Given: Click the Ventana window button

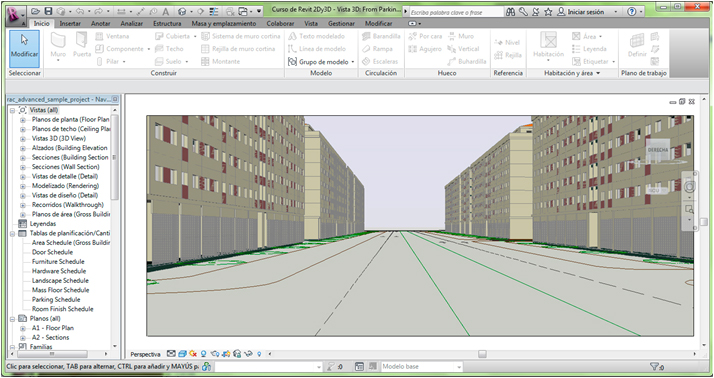Looking at the screenshot, I should click(112, 36).
